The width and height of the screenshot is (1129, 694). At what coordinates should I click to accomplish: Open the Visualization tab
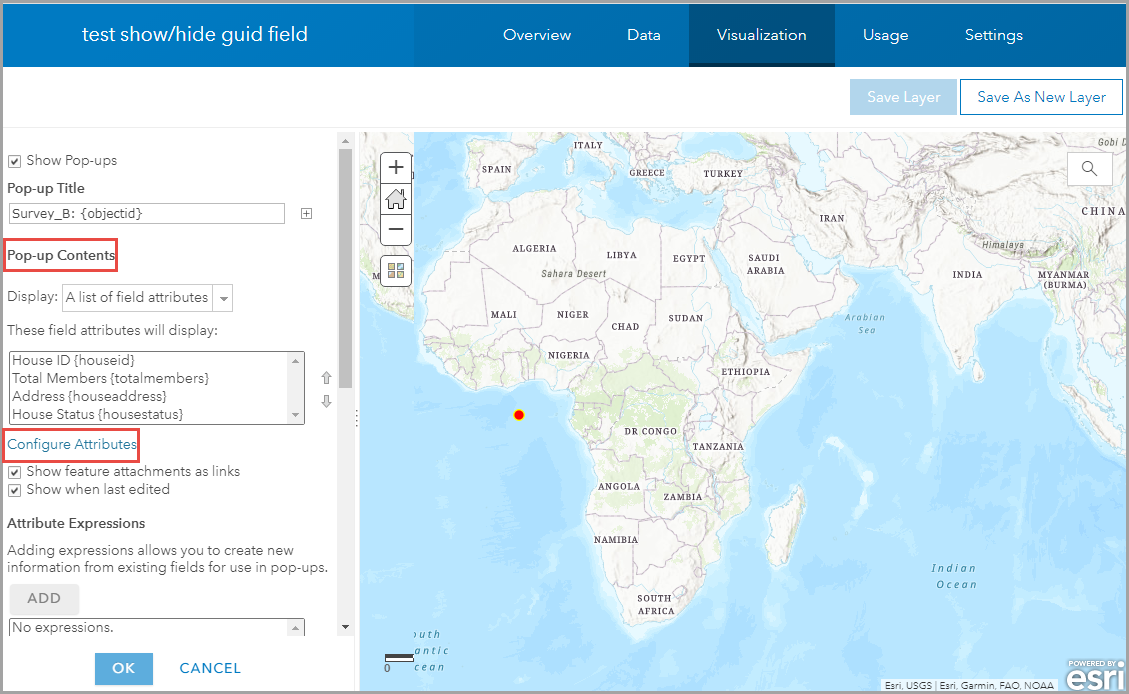[x=762, y=35]
